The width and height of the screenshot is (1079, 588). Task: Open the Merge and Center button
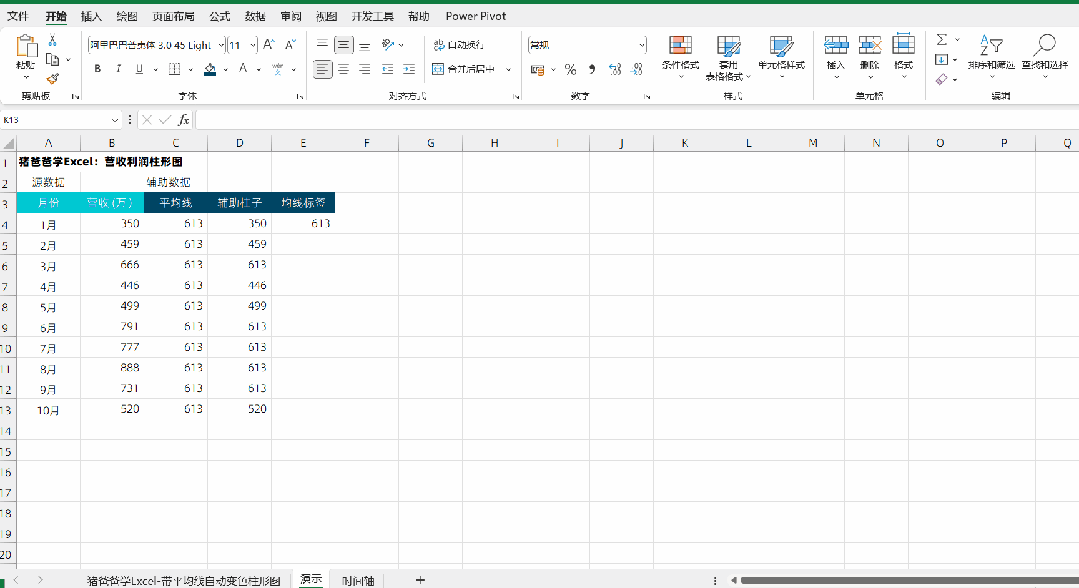click(x=463, y=69)
